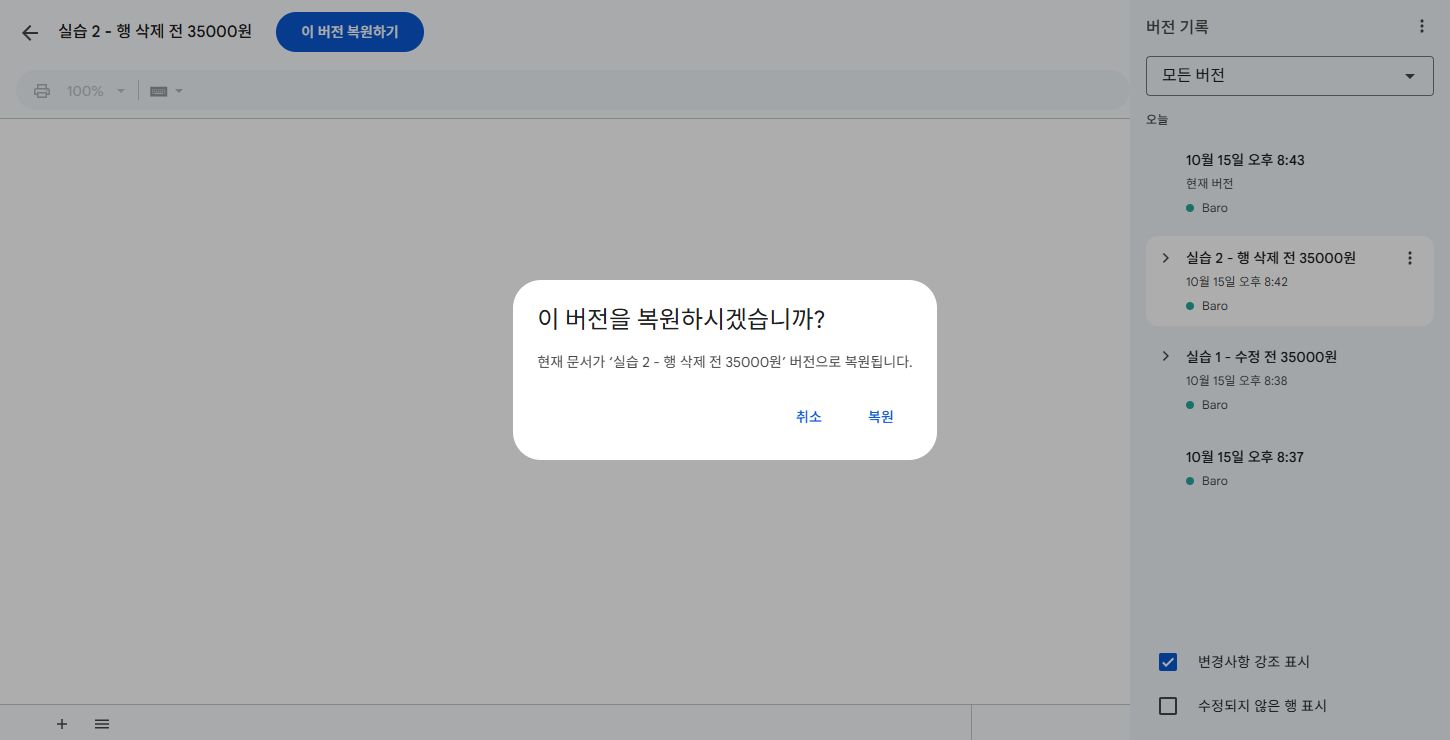Open the 100% zoom dropdown
1450x740 pixels.
[x=96, y=91]
